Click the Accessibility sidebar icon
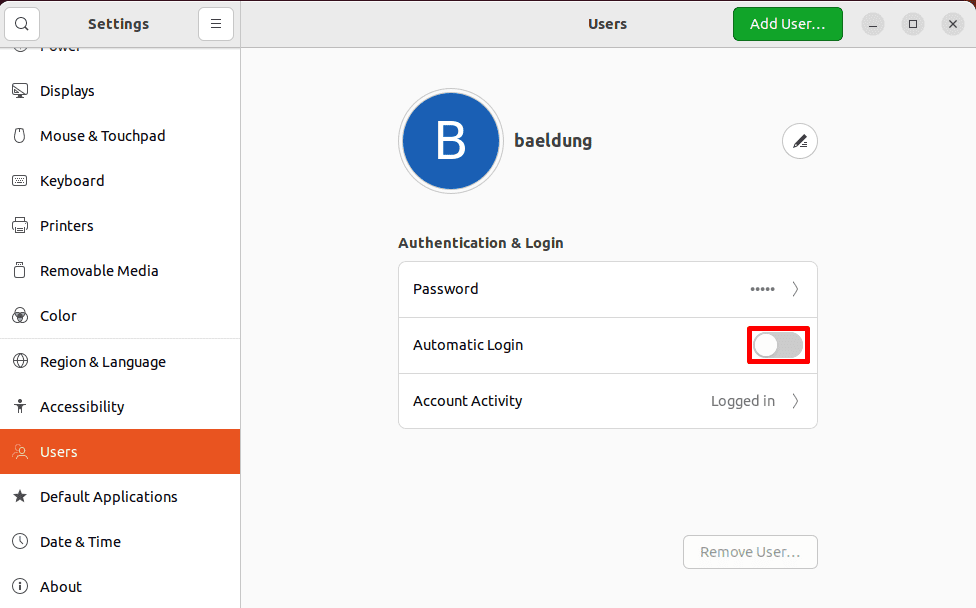 21,406
